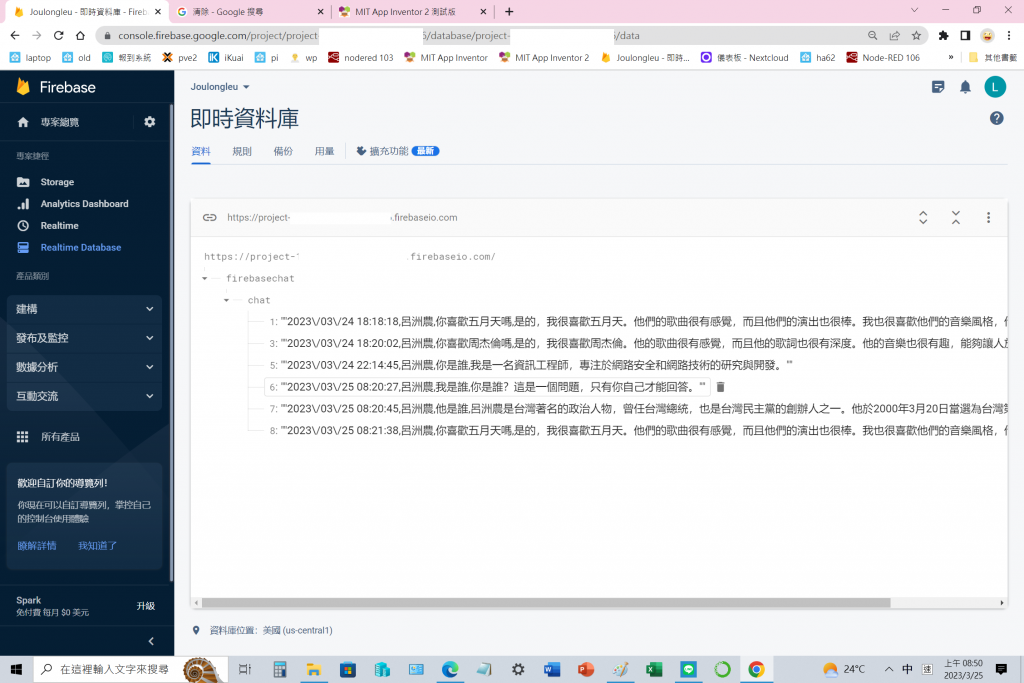This screenshot has height=683, width=1024.
Task: Select chat entry 8 row
Action: (637, 430)
